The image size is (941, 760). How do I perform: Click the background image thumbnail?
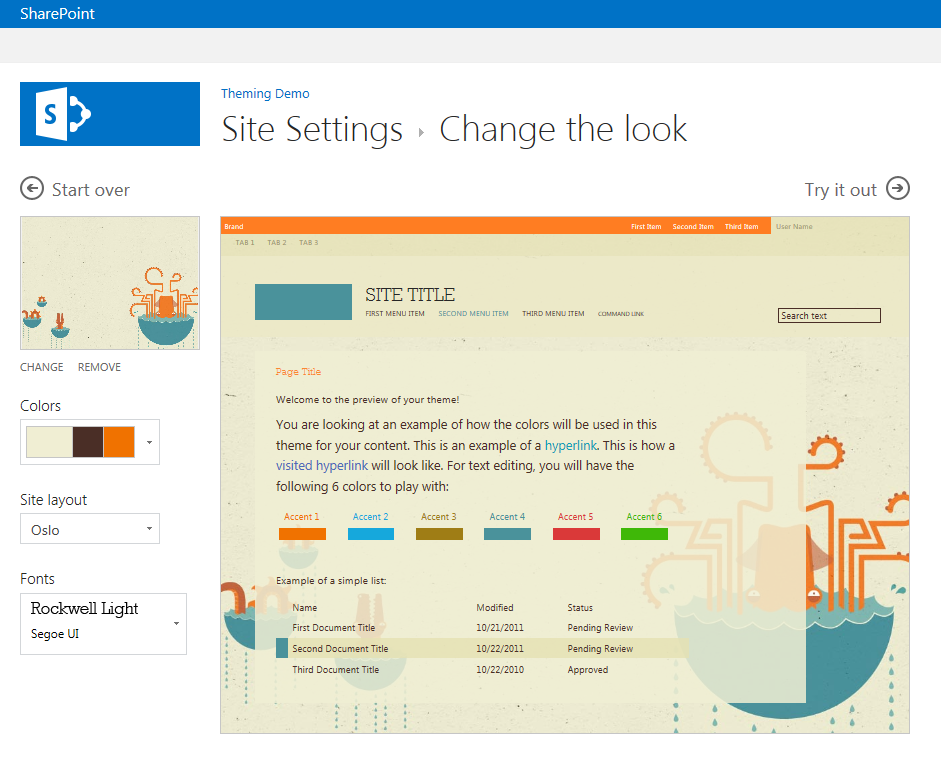click(110, 283)
